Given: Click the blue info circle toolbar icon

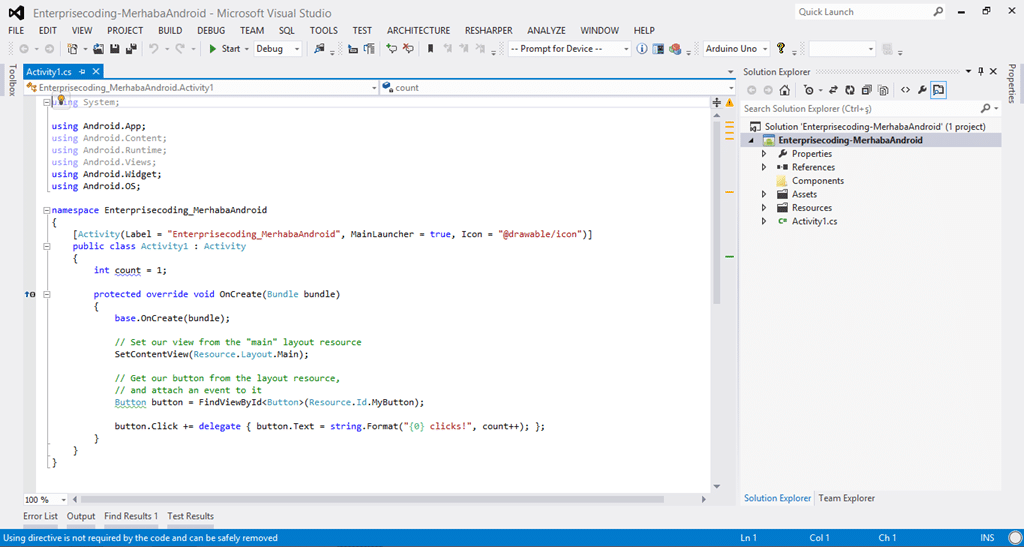Looking at the screenshot, I should coord(642,49).
